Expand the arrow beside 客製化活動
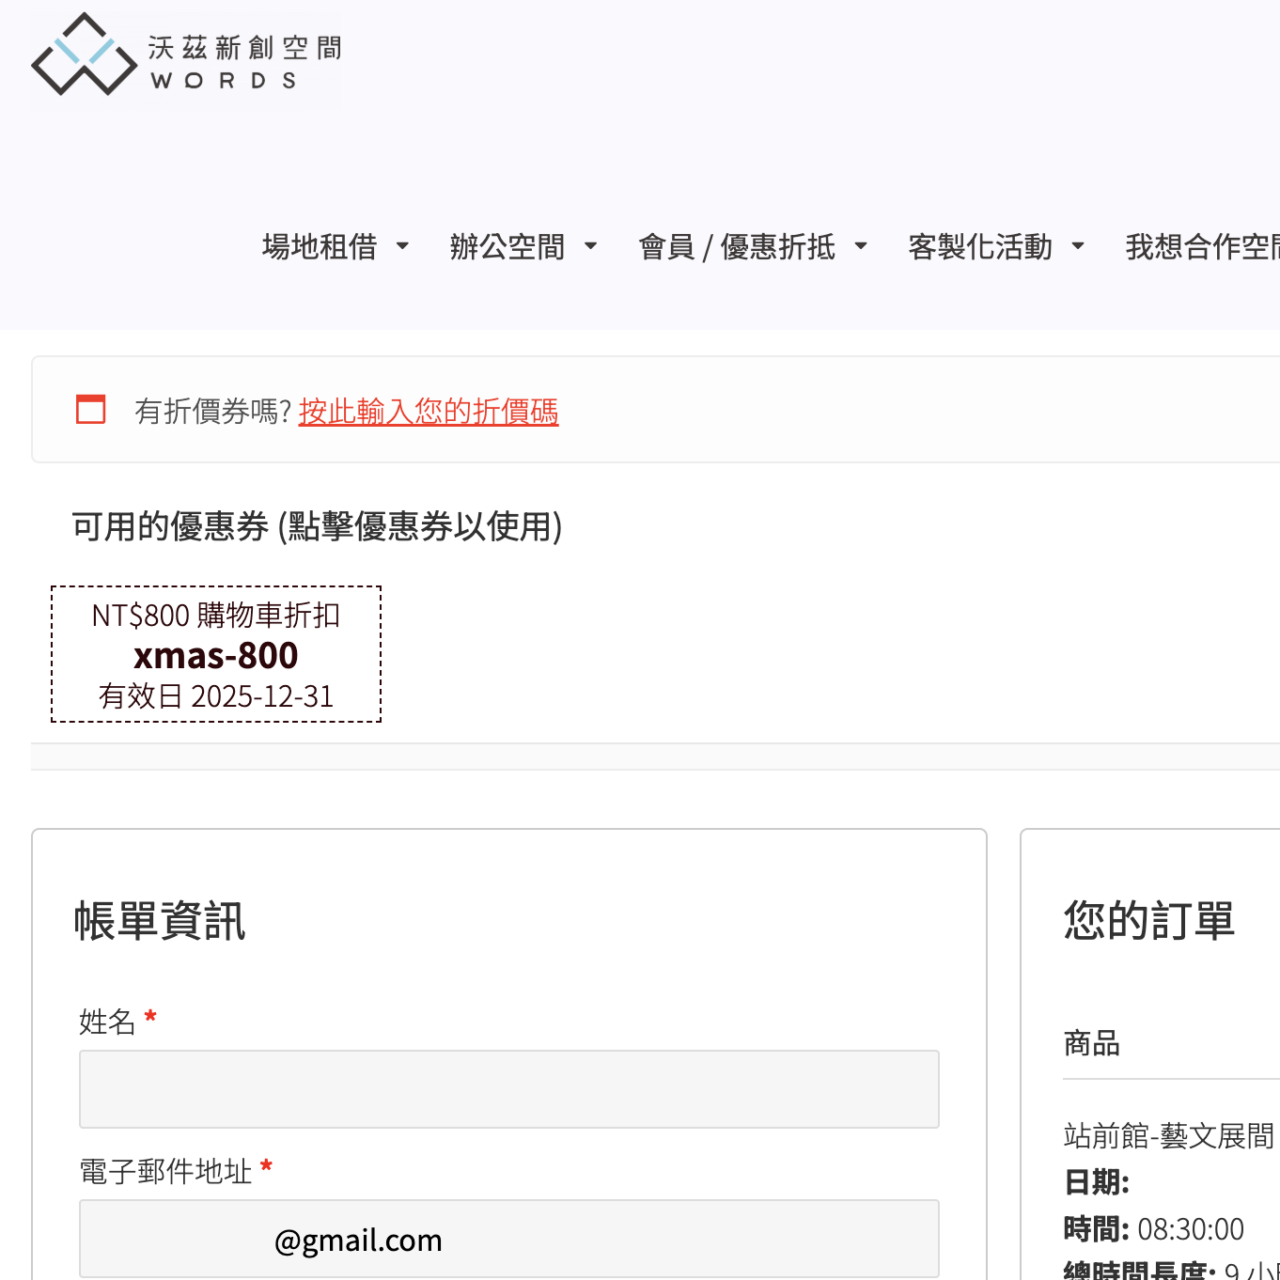1280x1280 pixels. (1078, 246)
